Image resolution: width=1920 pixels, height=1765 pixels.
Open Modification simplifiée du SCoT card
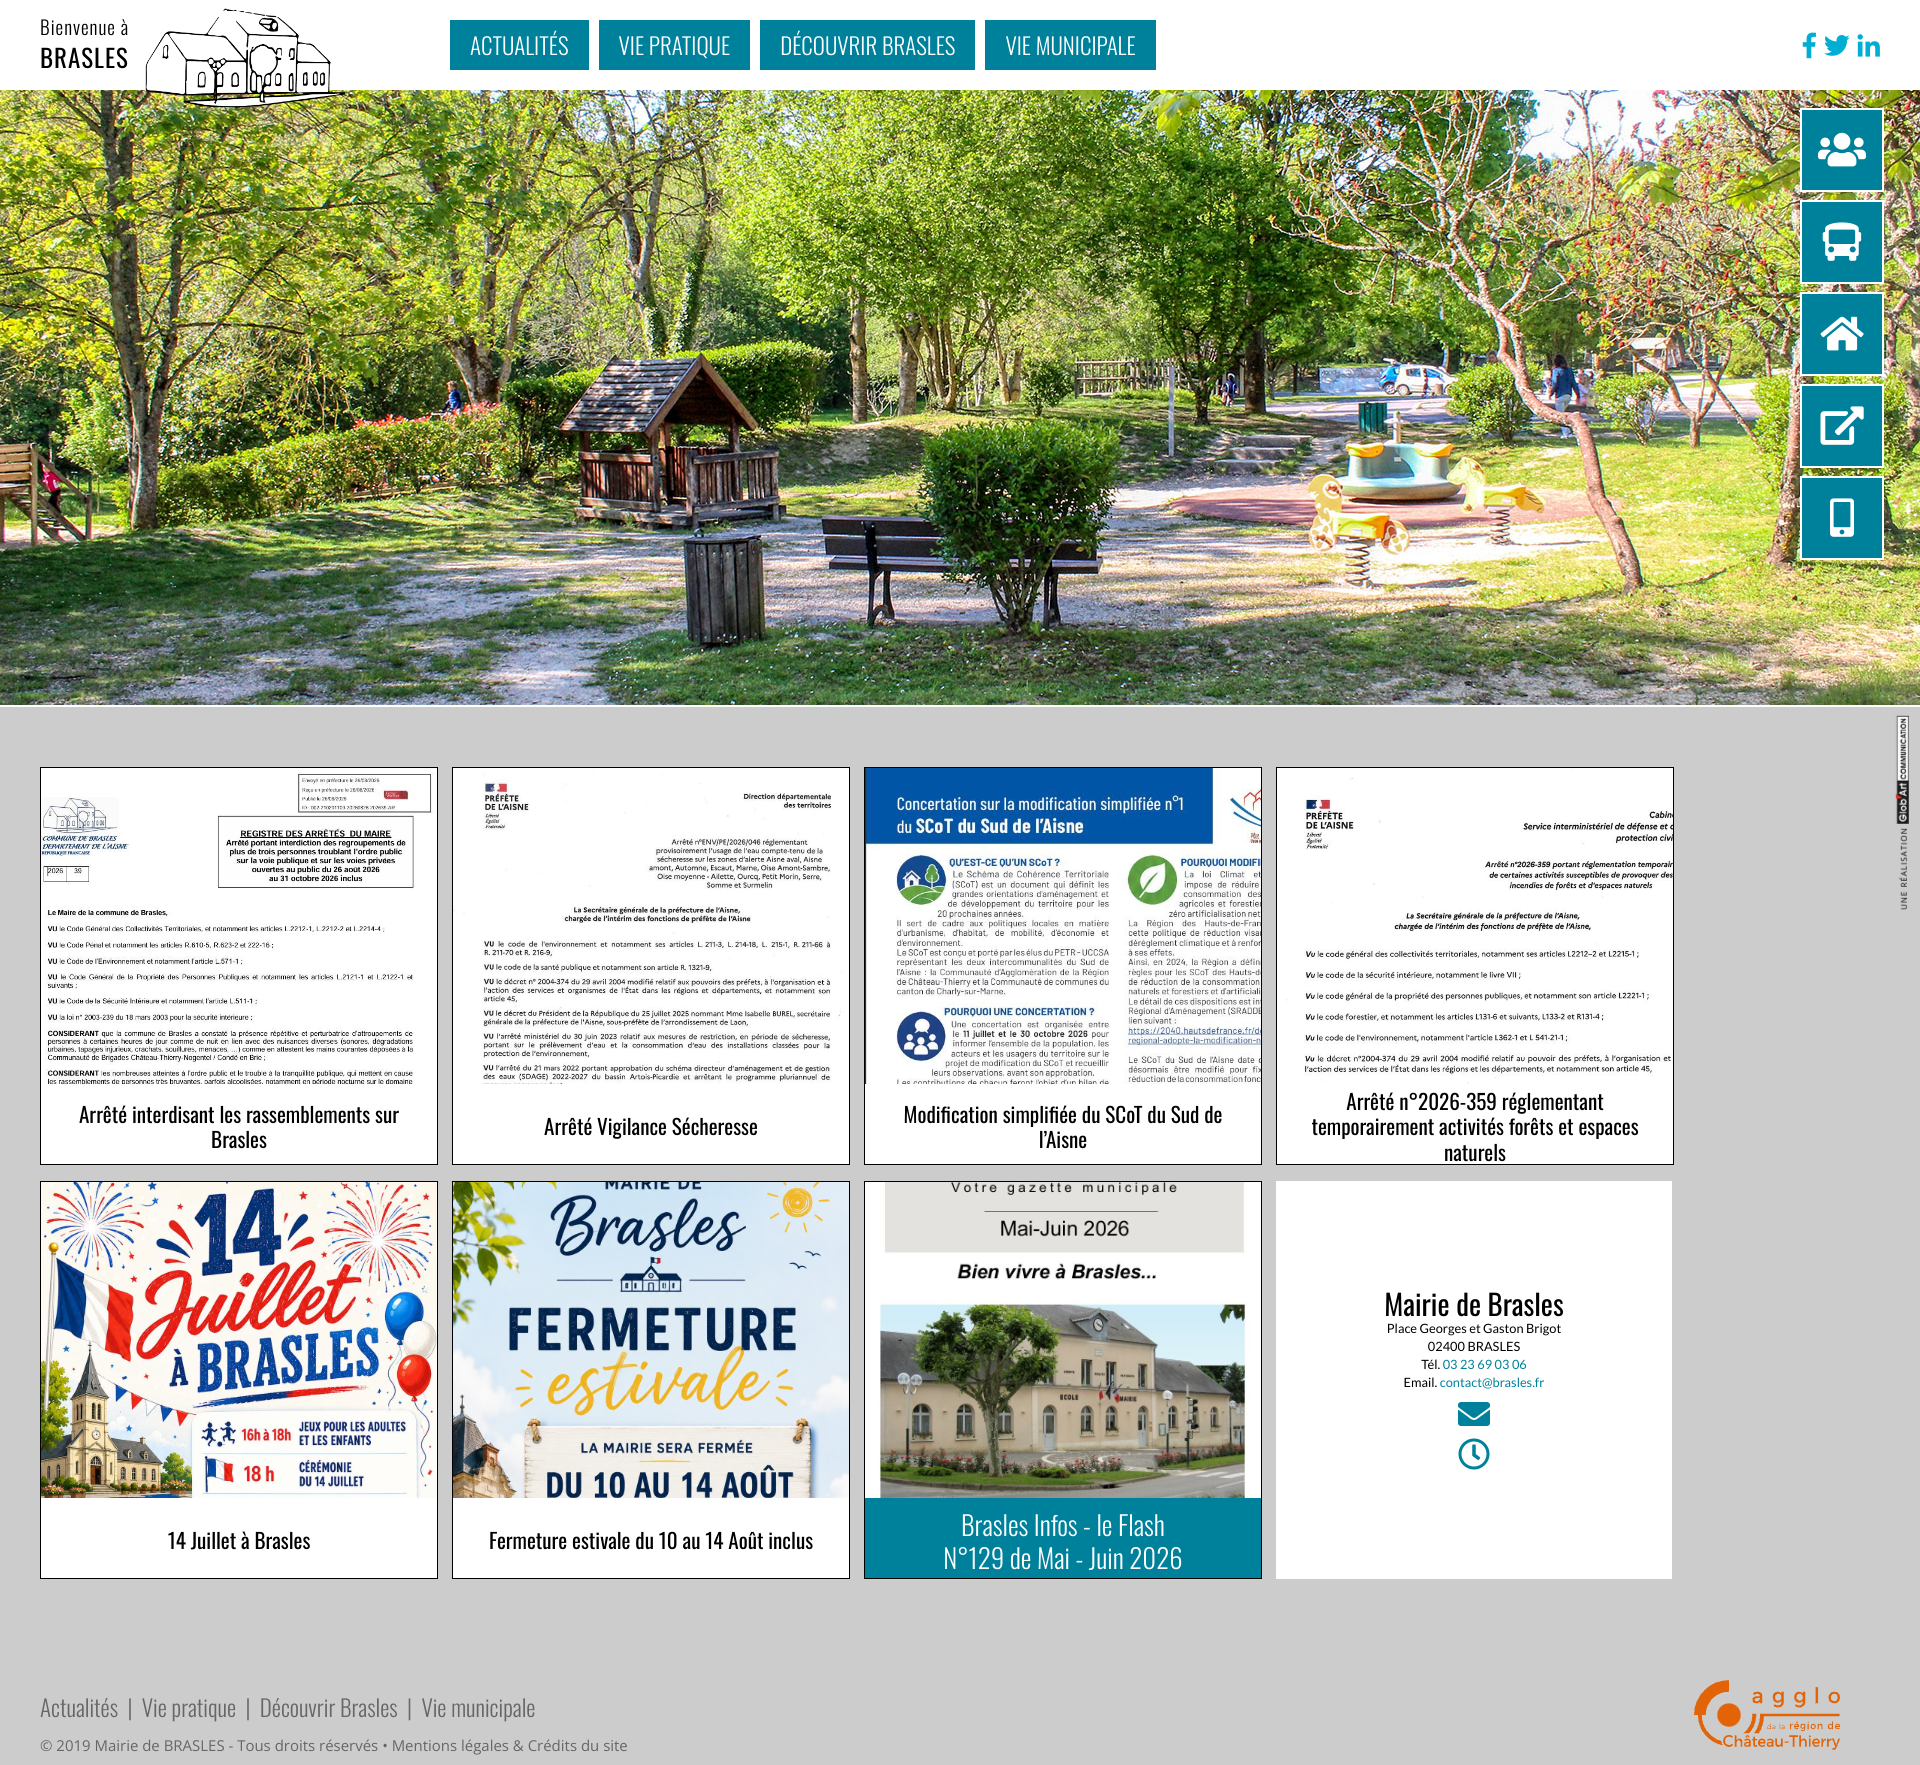(1063, 966)
